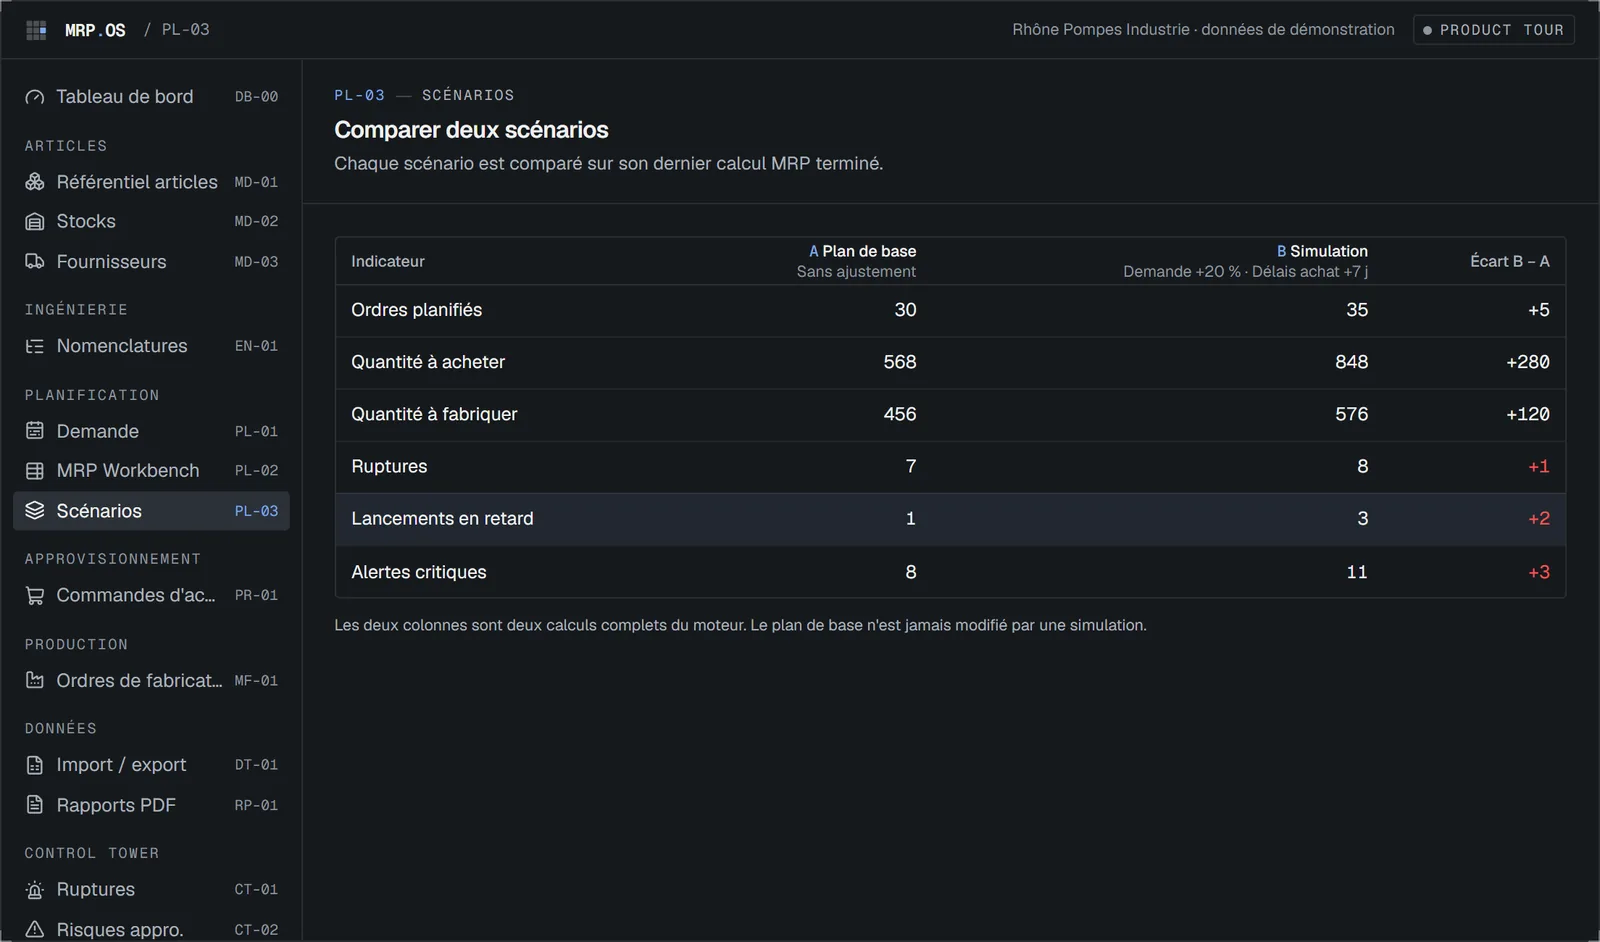Click the PL-03 breadcrumb in the top bar
This screenshot has height=942, width=1600.
tap(186, 30)
